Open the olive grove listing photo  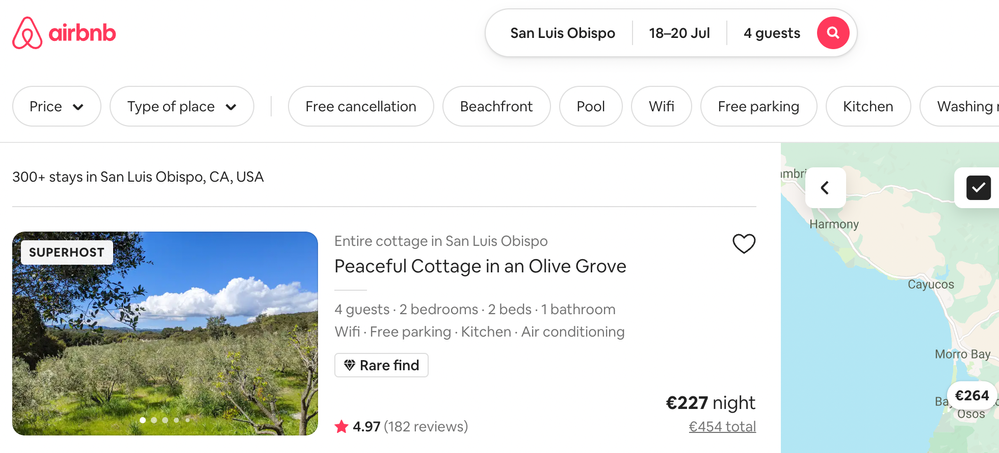coord(165,334)
